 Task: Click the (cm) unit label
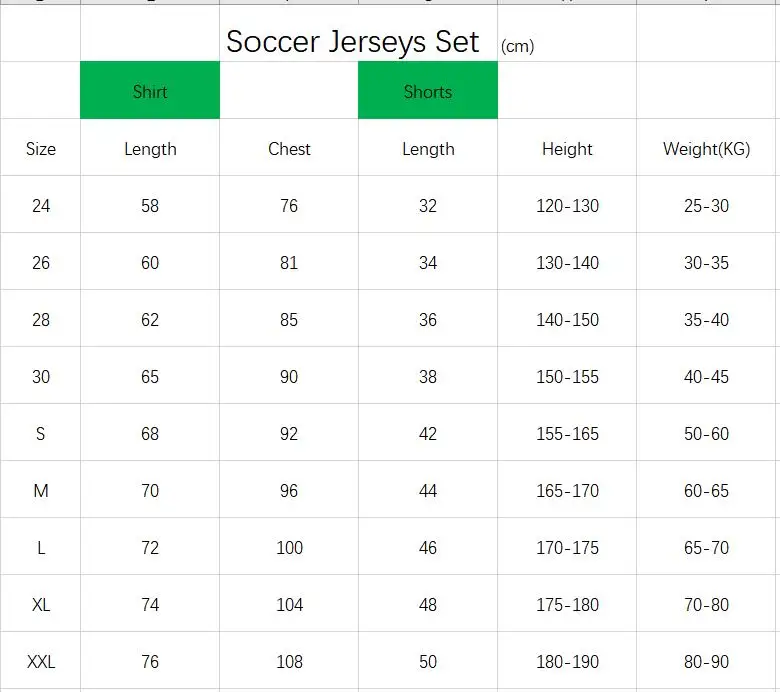pyautogui.click(x=517, y=46)
